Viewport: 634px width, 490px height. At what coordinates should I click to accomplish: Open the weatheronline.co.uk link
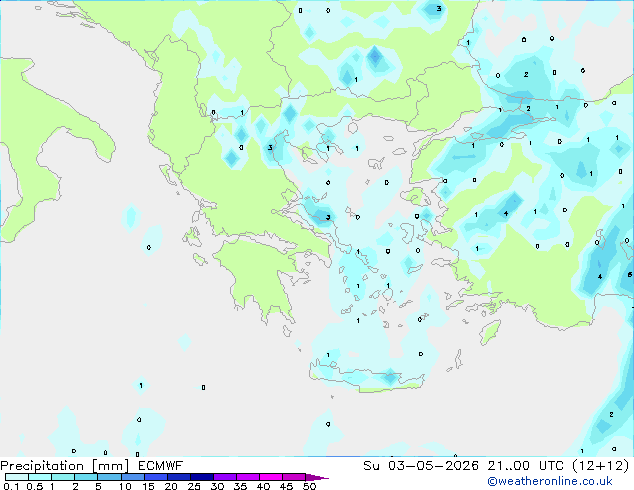coord(550,481)
